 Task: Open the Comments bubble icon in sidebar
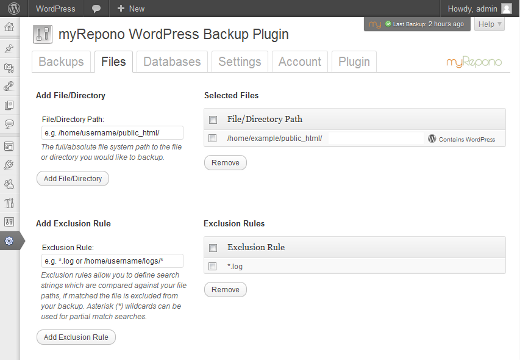[x=9, y=124]
